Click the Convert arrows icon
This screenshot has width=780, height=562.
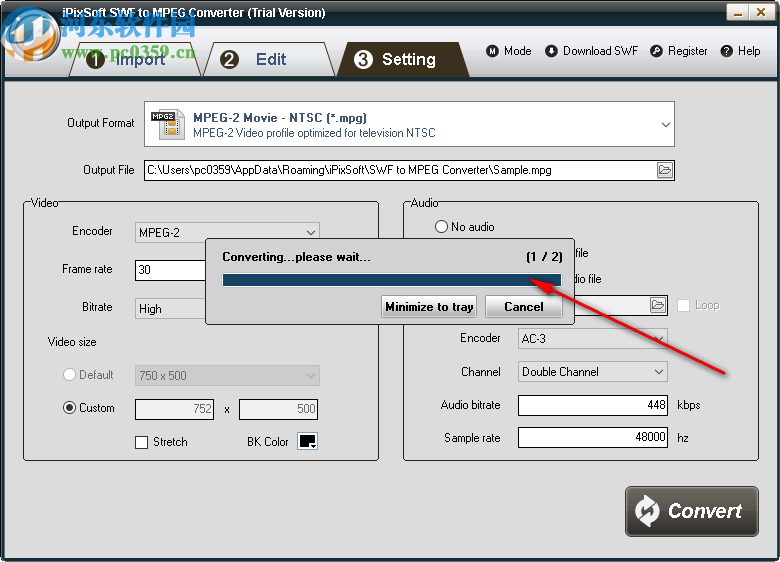[x=647, y=511]
